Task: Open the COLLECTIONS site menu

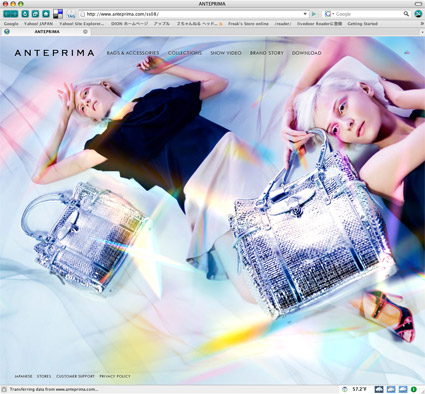Action: tap(185, 53)
